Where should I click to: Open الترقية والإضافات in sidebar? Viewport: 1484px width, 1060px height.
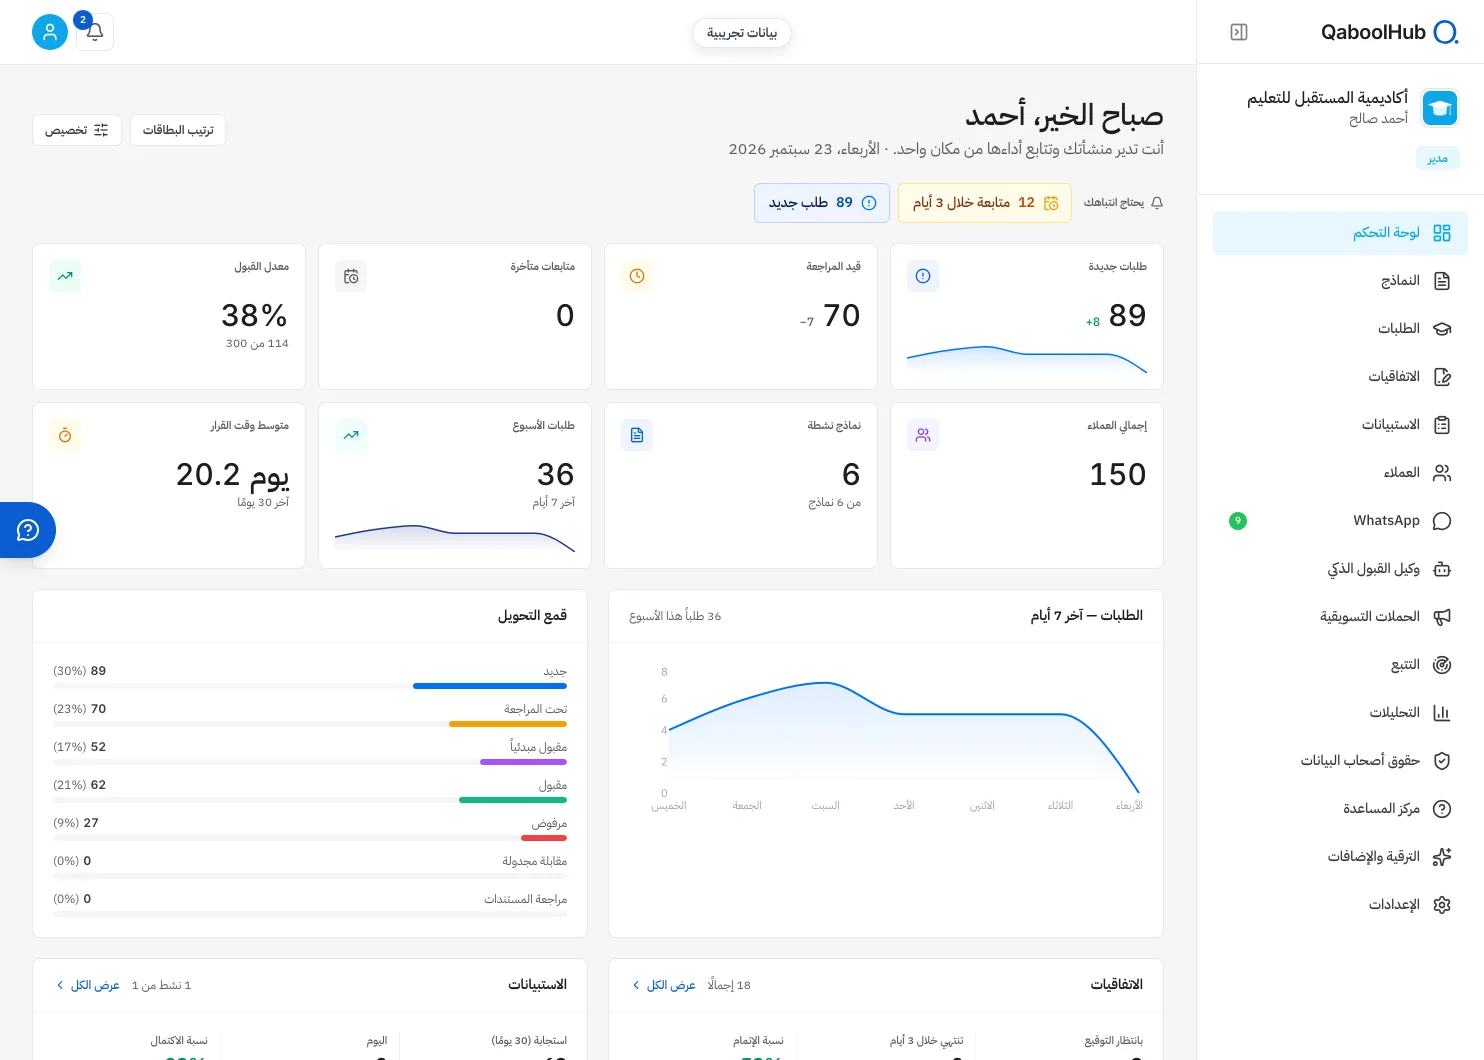point(1340,857)
